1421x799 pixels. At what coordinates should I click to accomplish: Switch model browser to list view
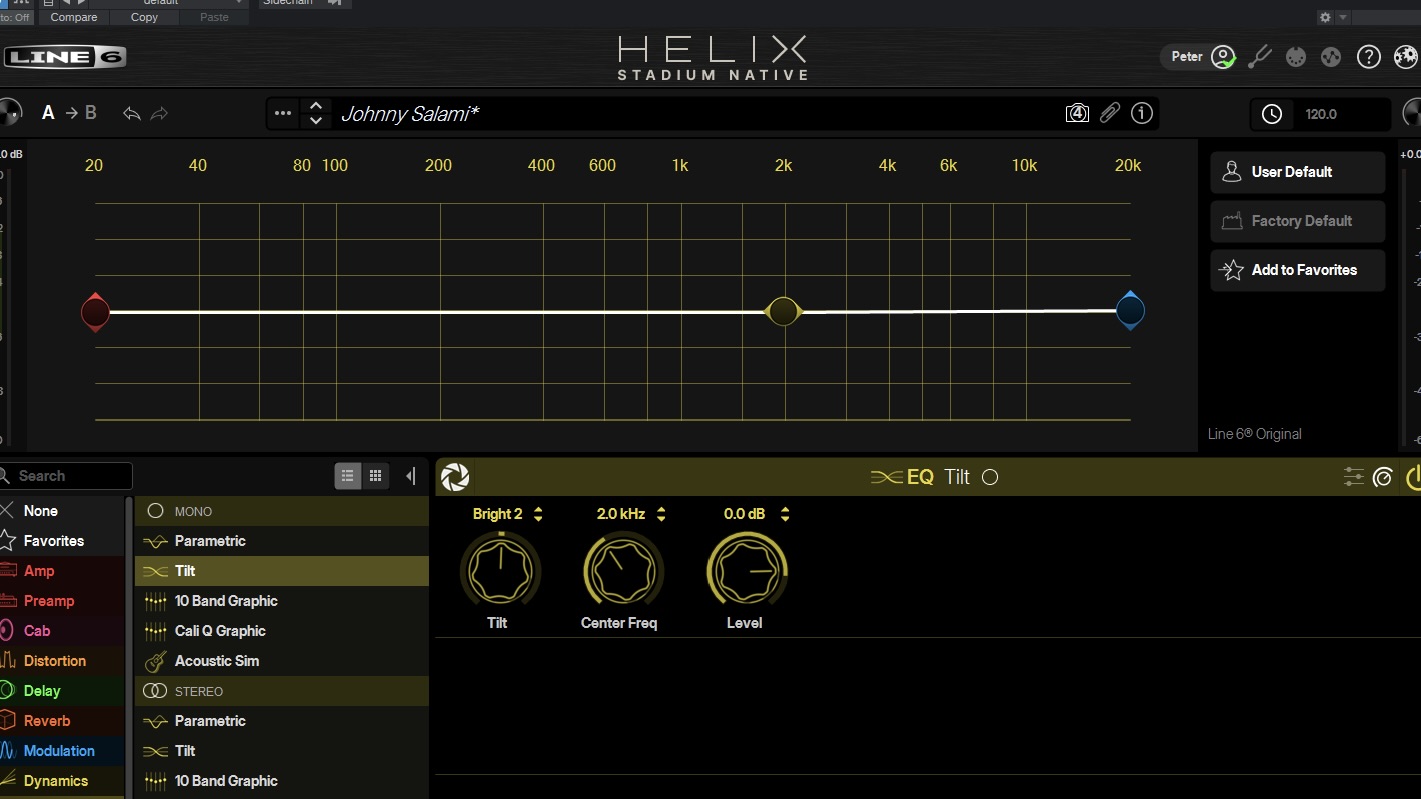pos(347,476)
